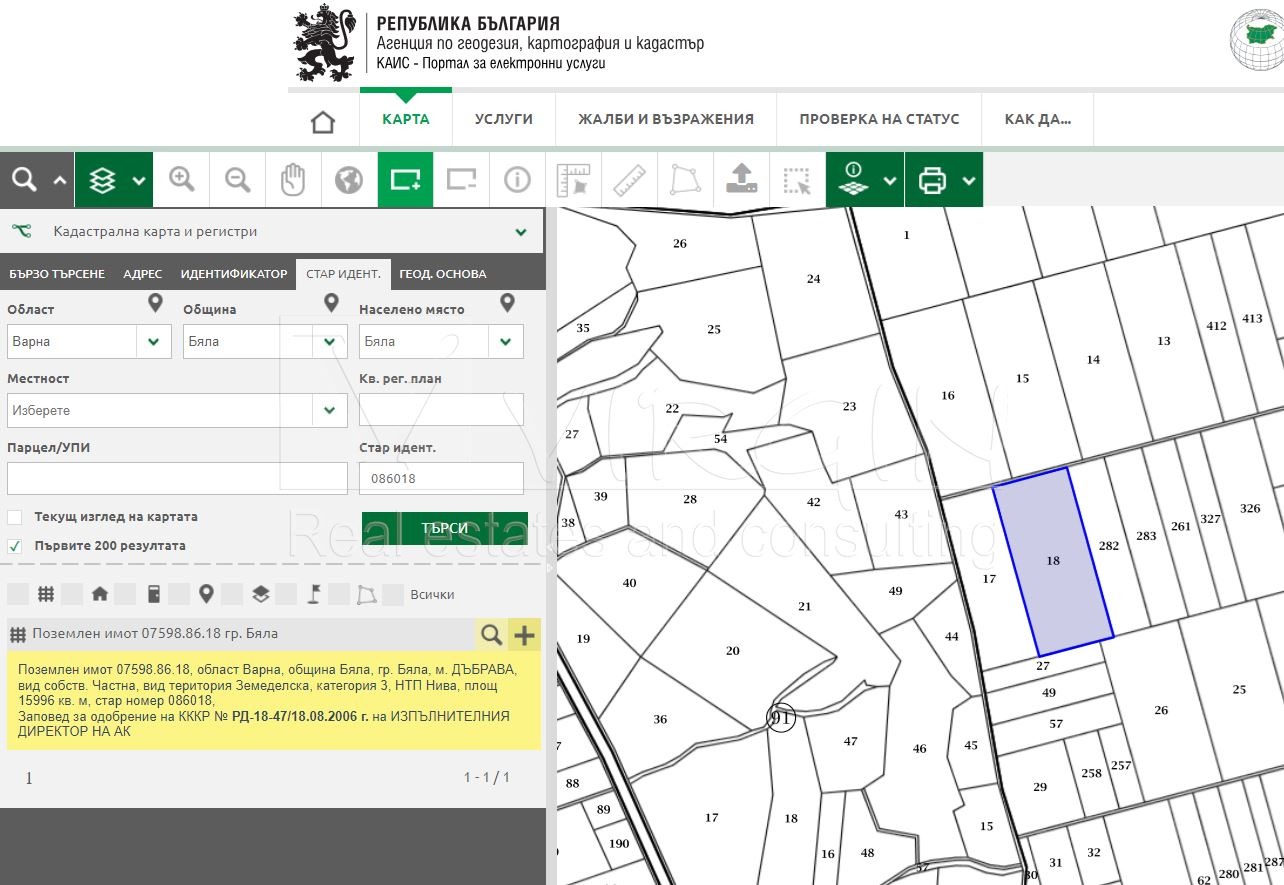Enable 'Текущ изглед на картата' checkbox
The height and width of the screenshot is (885, 1284).
pyautogui.click(x=15, y=517)
